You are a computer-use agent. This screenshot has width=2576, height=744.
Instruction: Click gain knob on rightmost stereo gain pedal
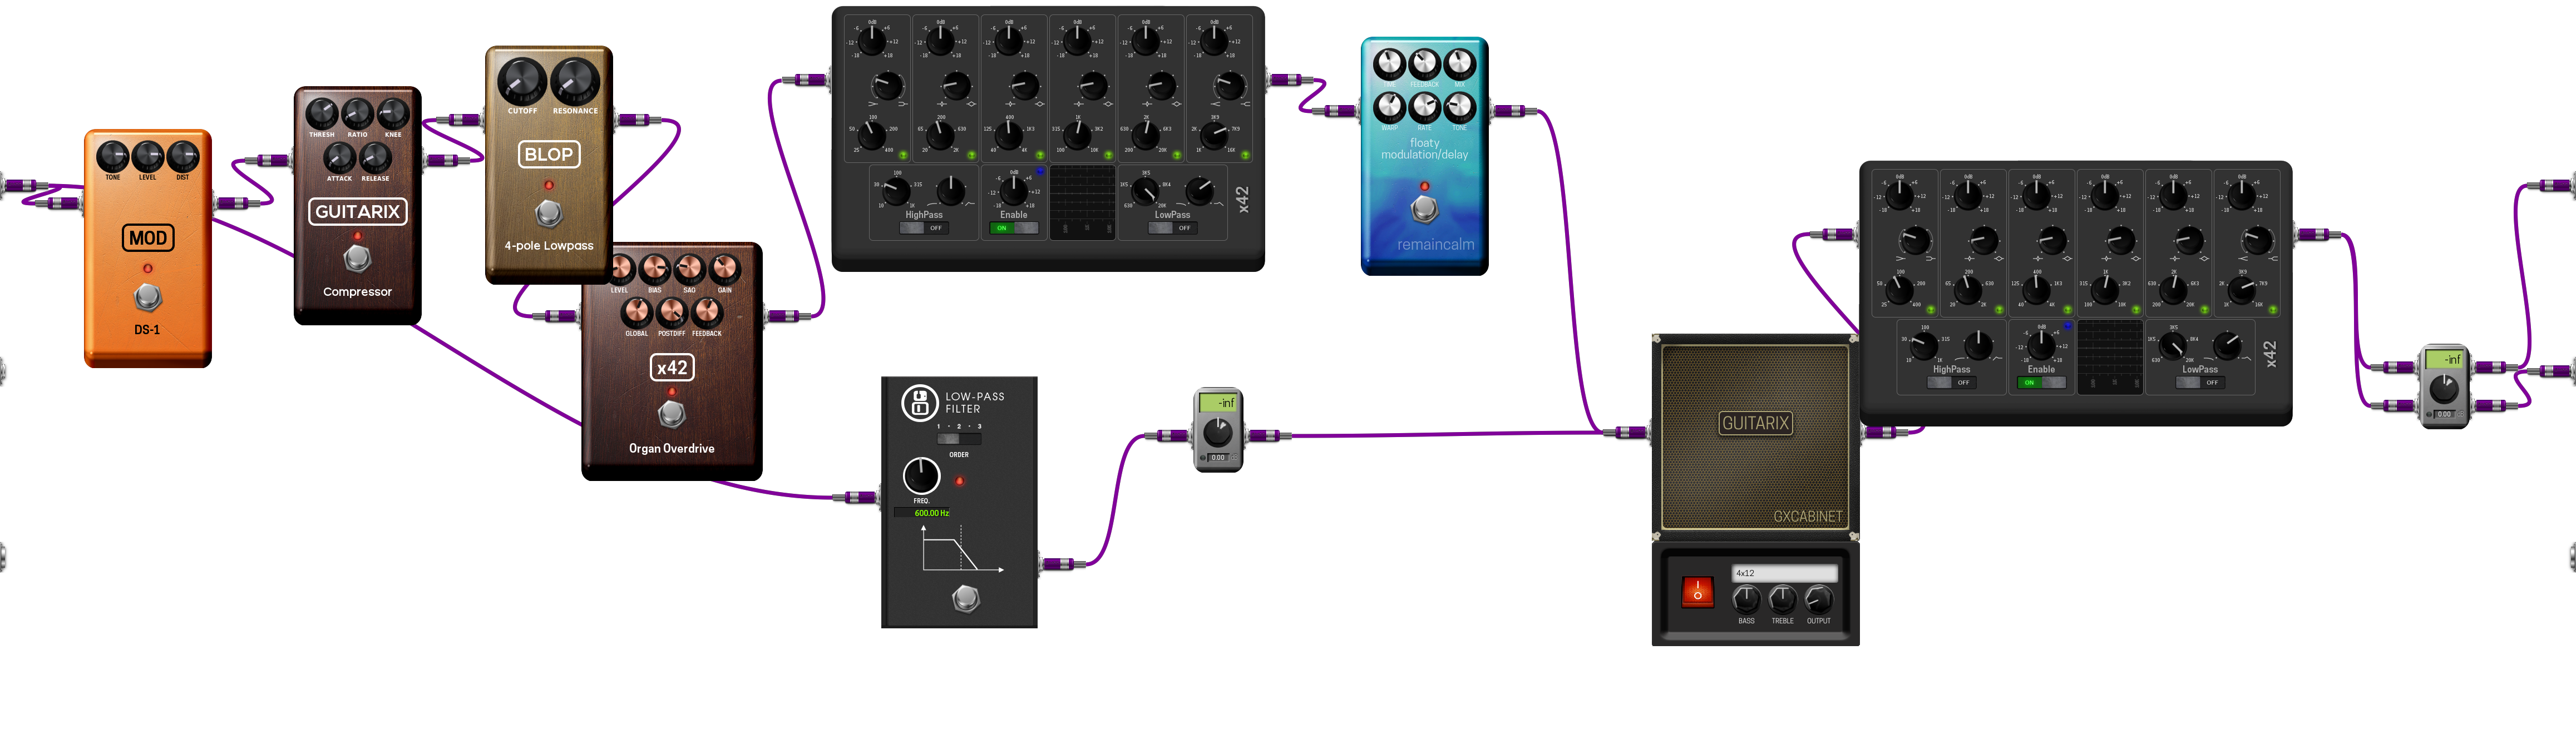pos(2443,389)
